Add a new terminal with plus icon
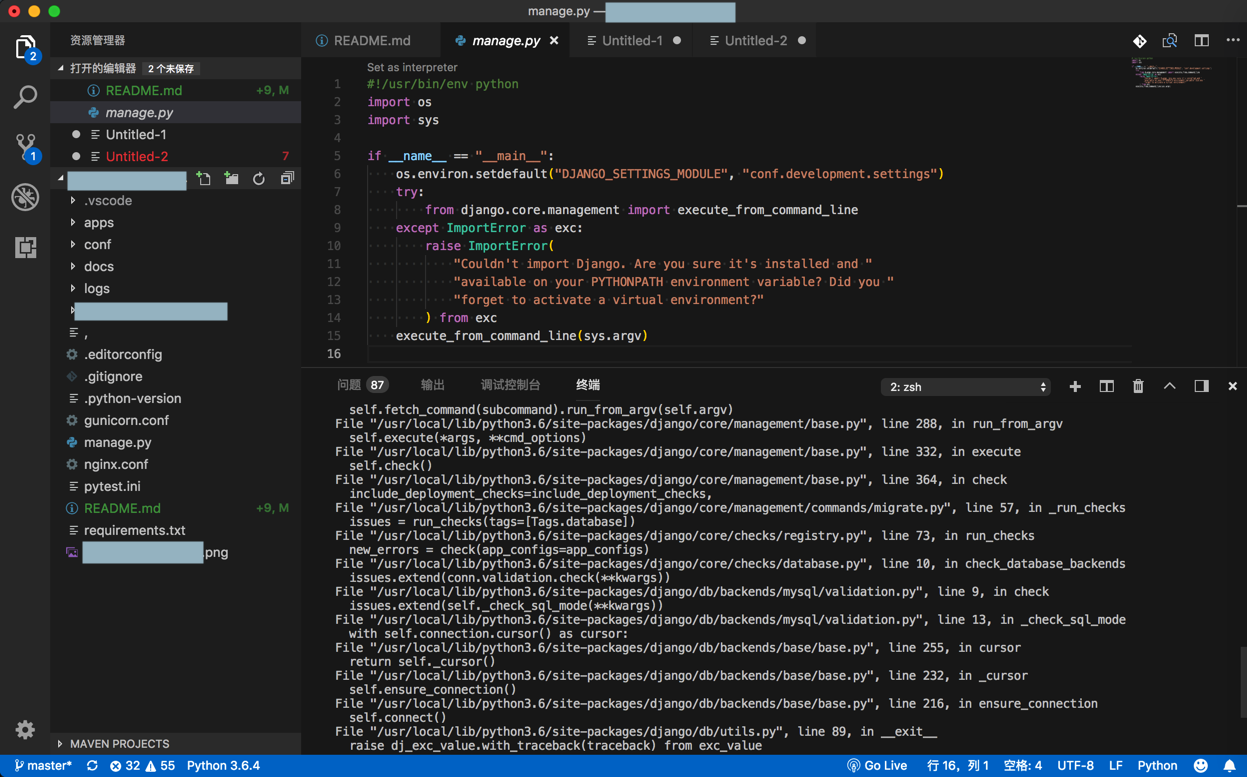 click(x=1075, y=386)
